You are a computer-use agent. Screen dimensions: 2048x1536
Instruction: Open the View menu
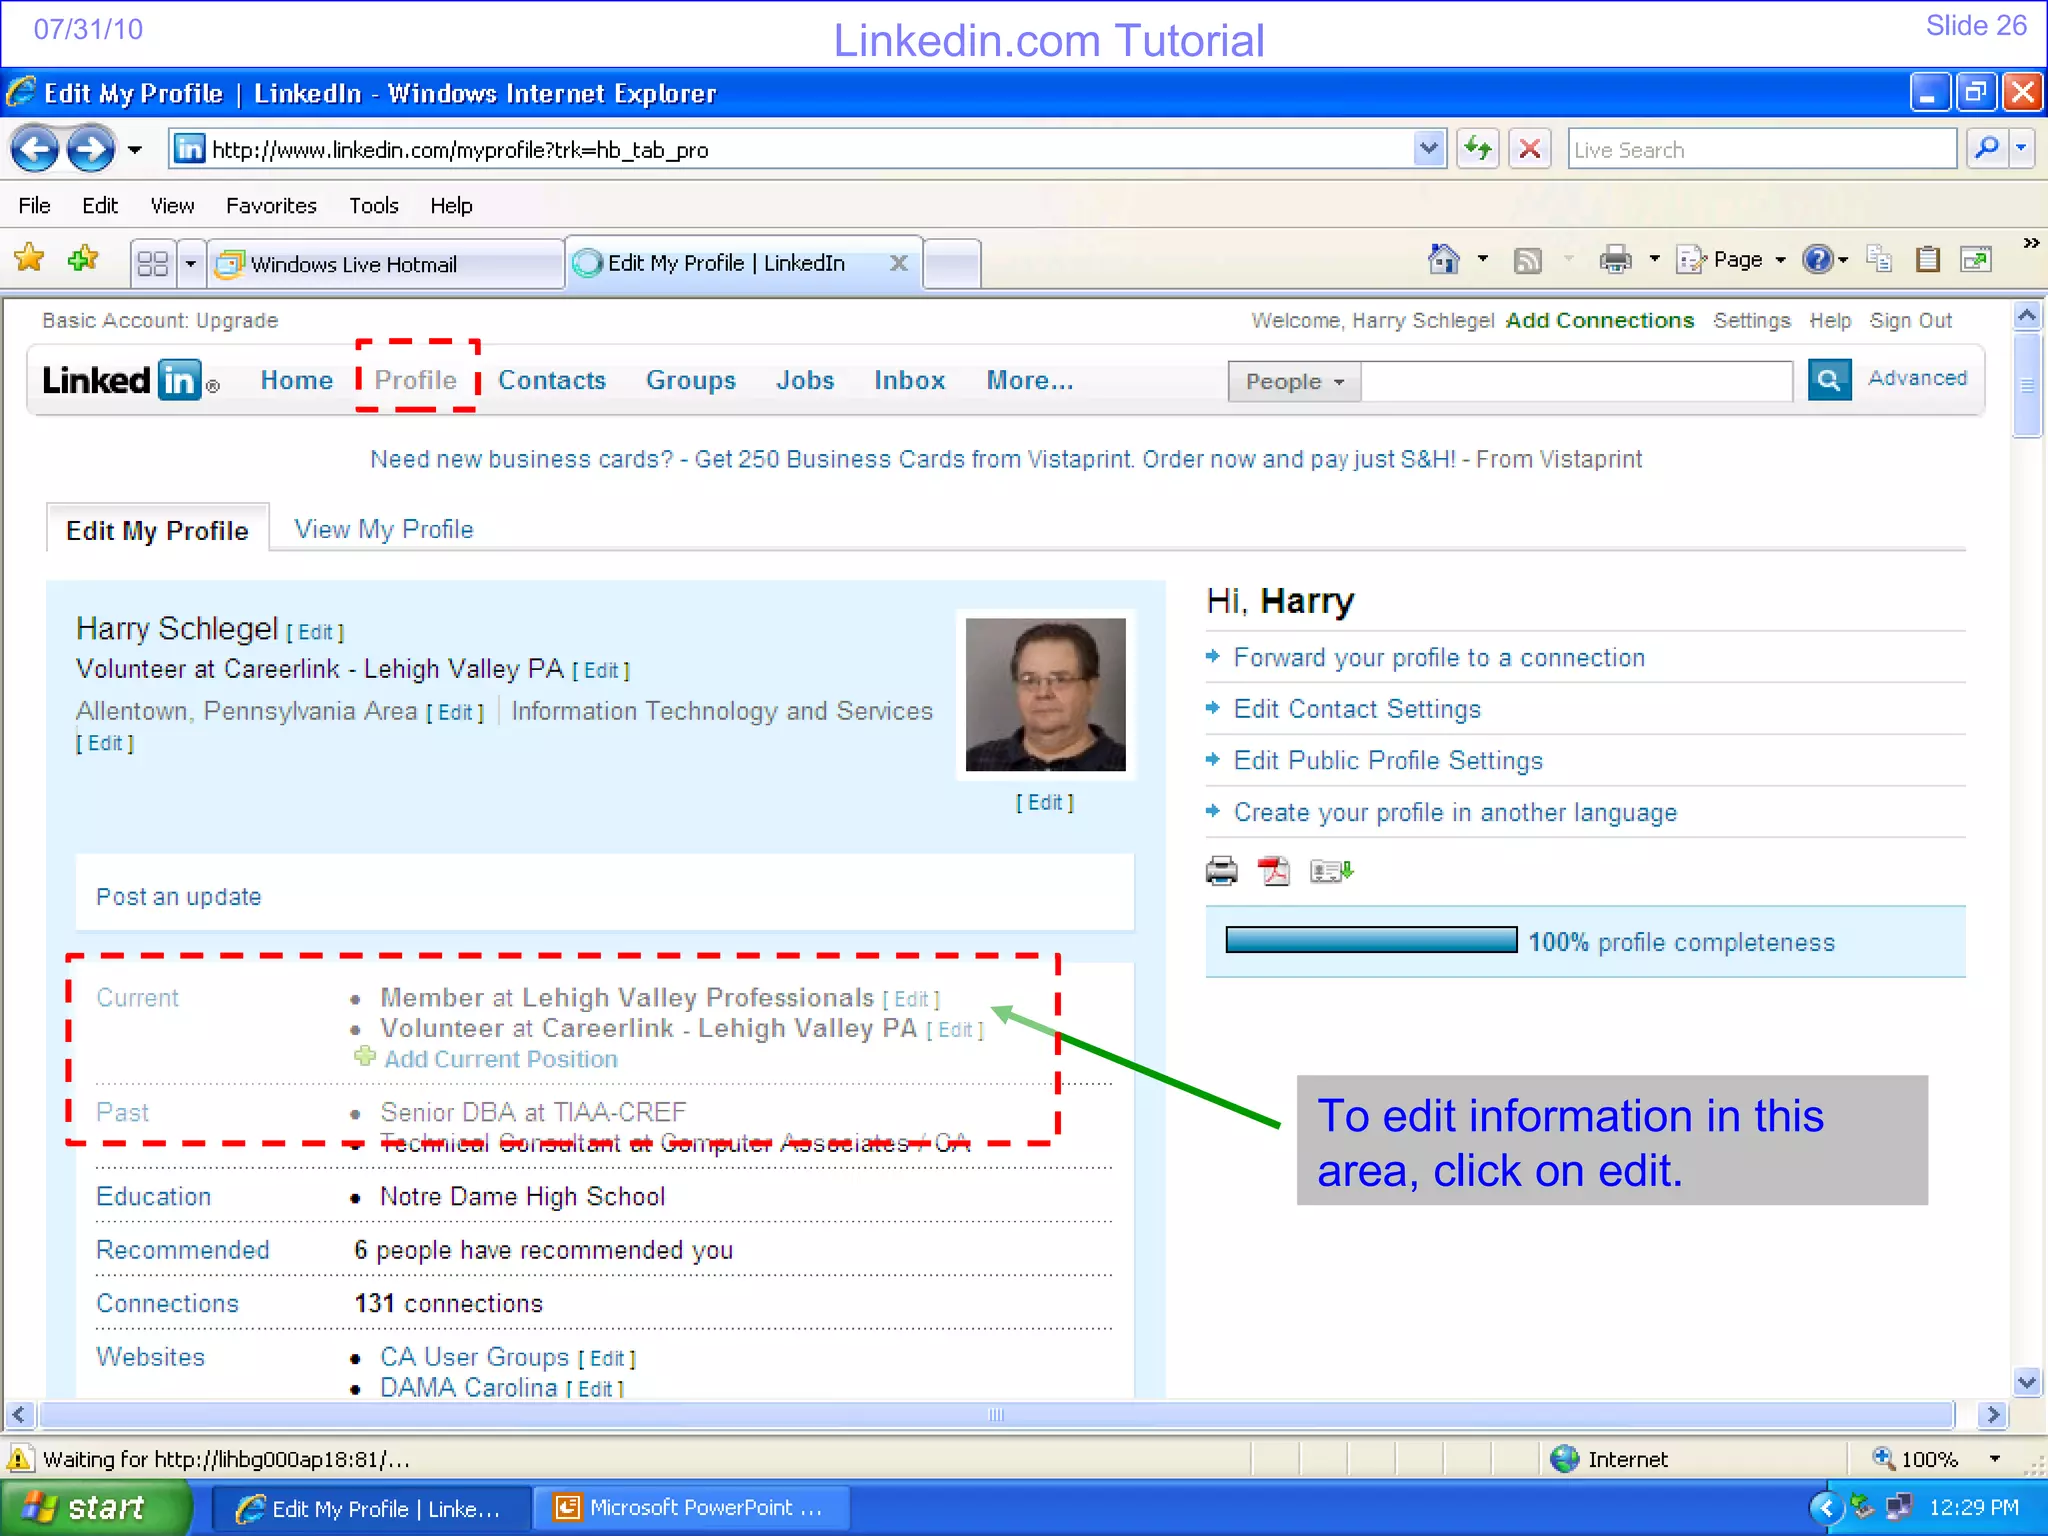(x=172, y=205)
